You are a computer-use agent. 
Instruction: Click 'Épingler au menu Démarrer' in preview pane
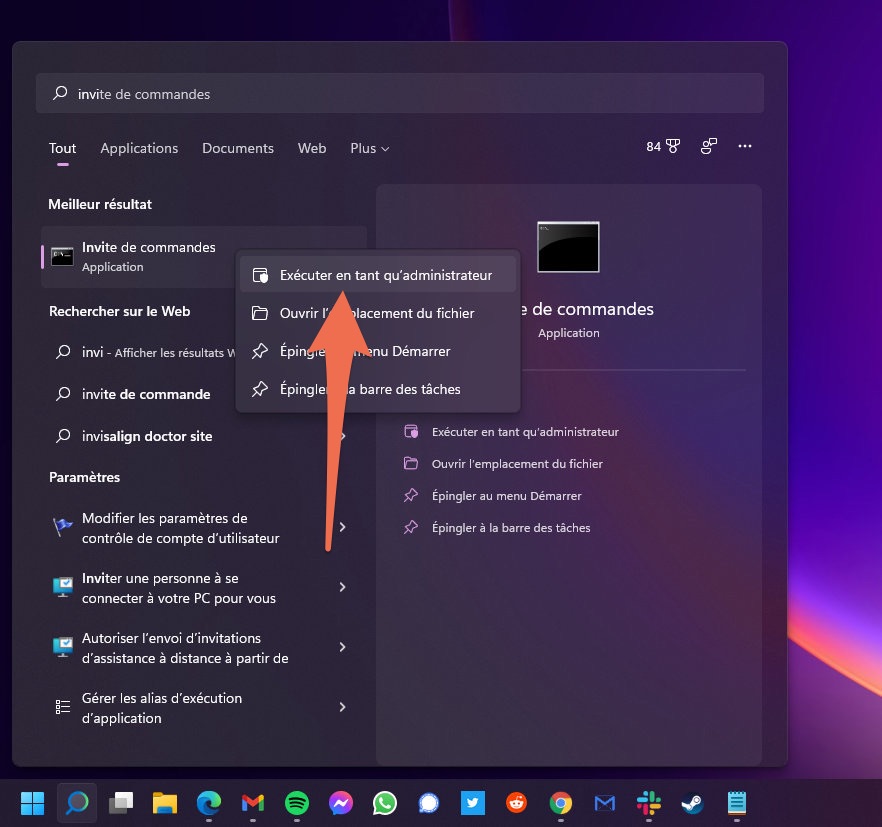point(493,496)
